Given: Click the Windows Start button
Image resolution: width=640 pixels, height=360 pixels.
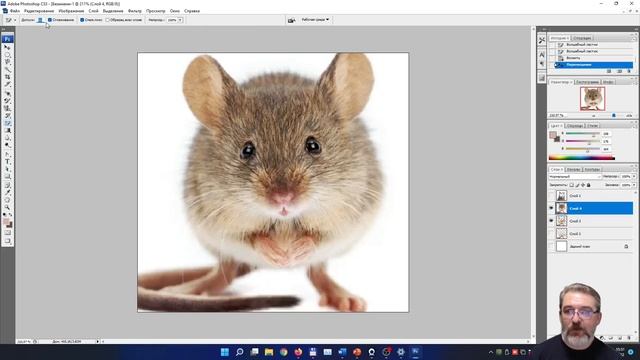Looking at the screenshot, I should point(224,352).
